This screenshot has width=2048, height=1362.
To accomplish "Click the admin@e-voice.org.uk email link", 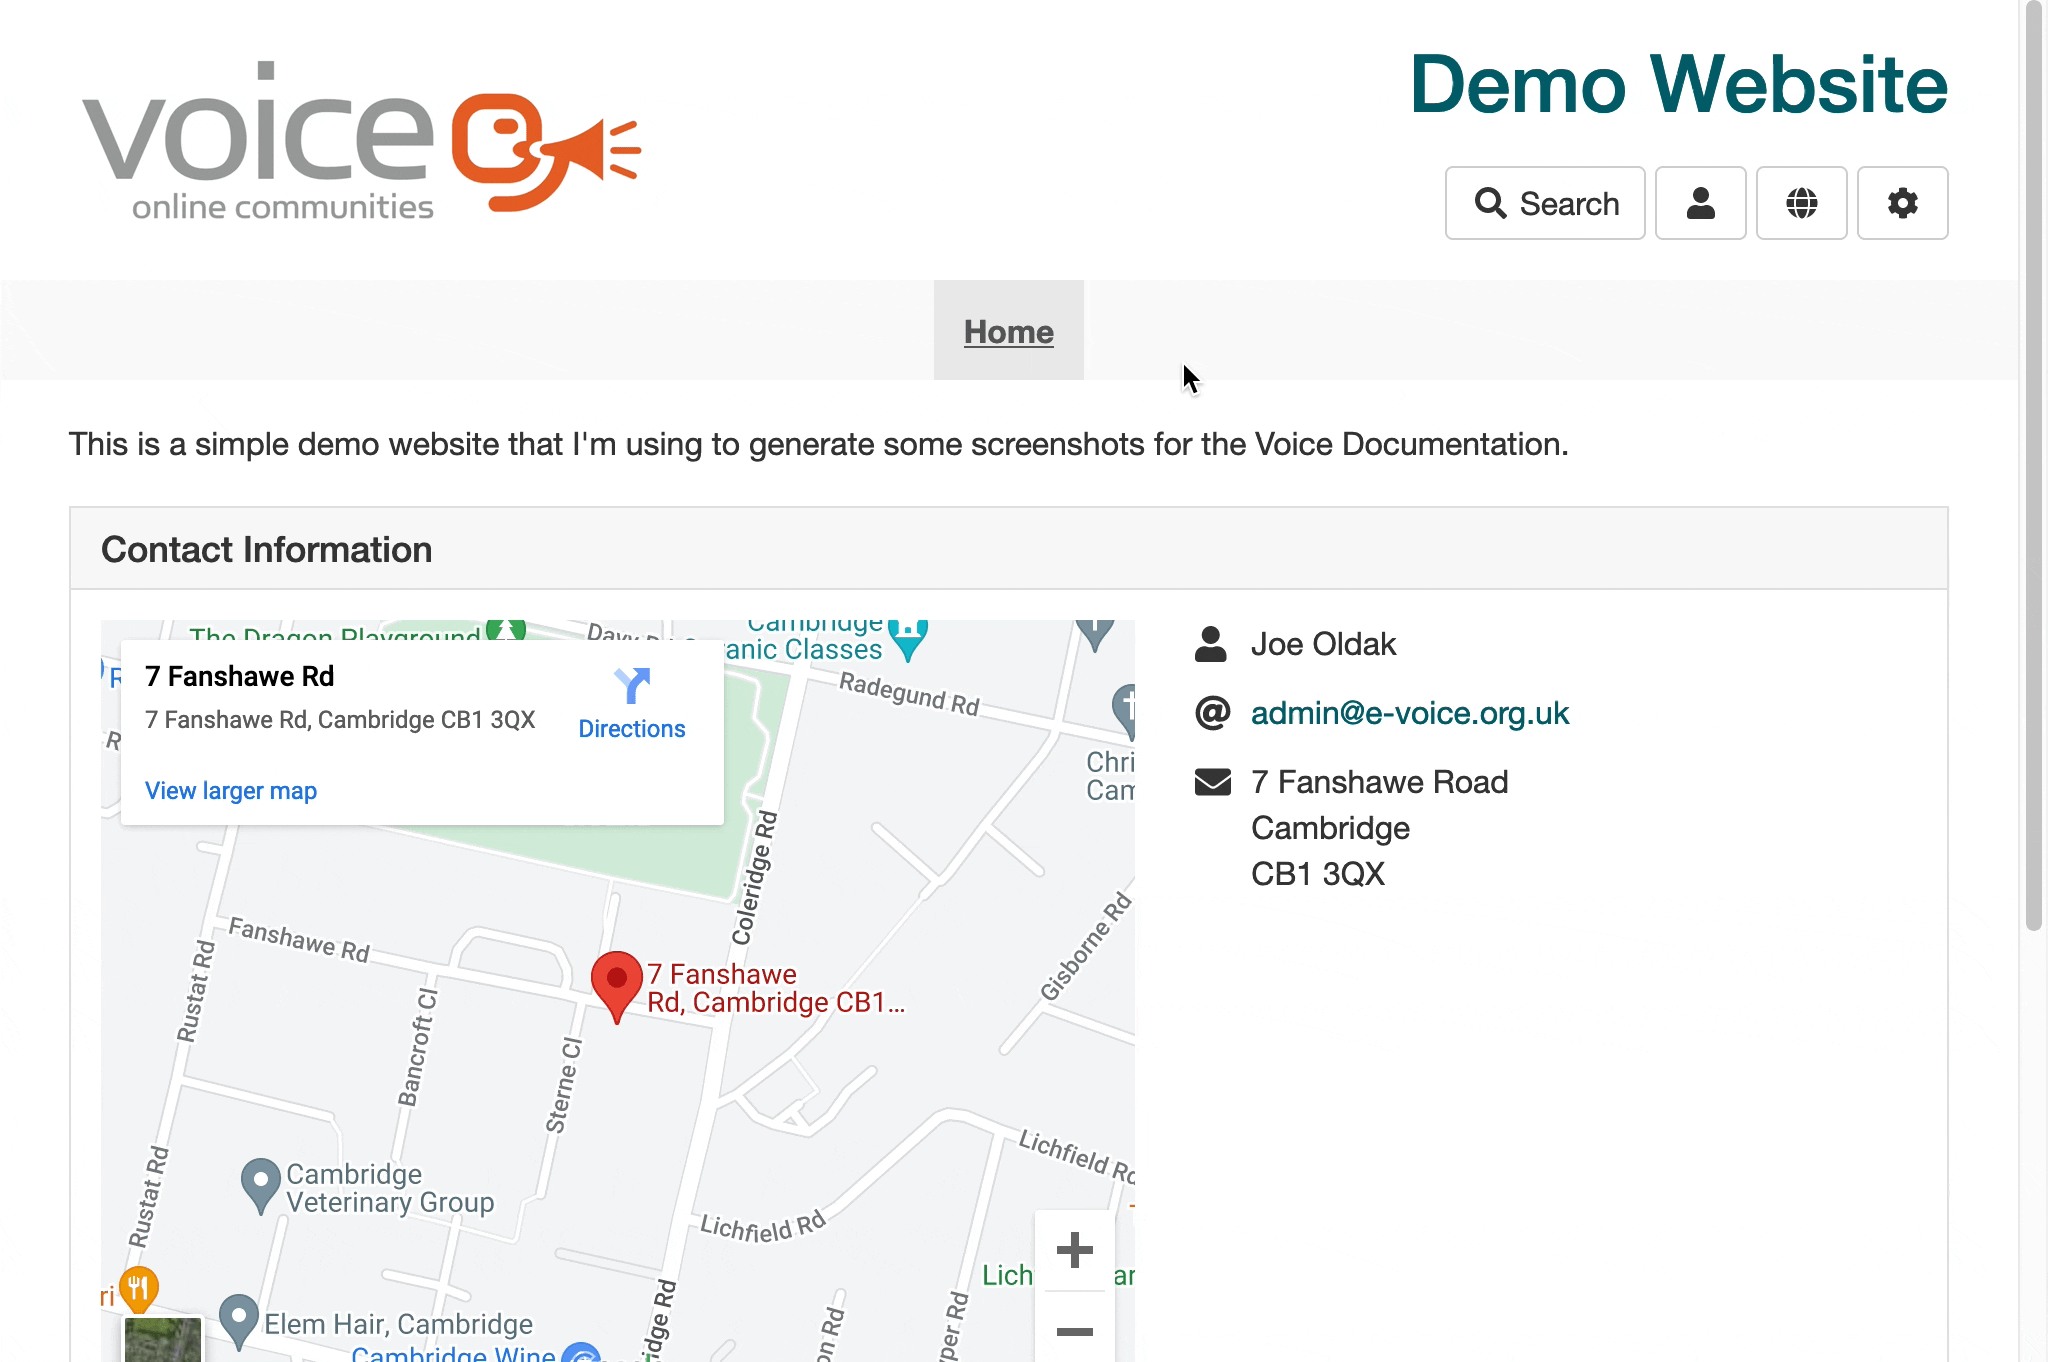I will [1409, 713].
